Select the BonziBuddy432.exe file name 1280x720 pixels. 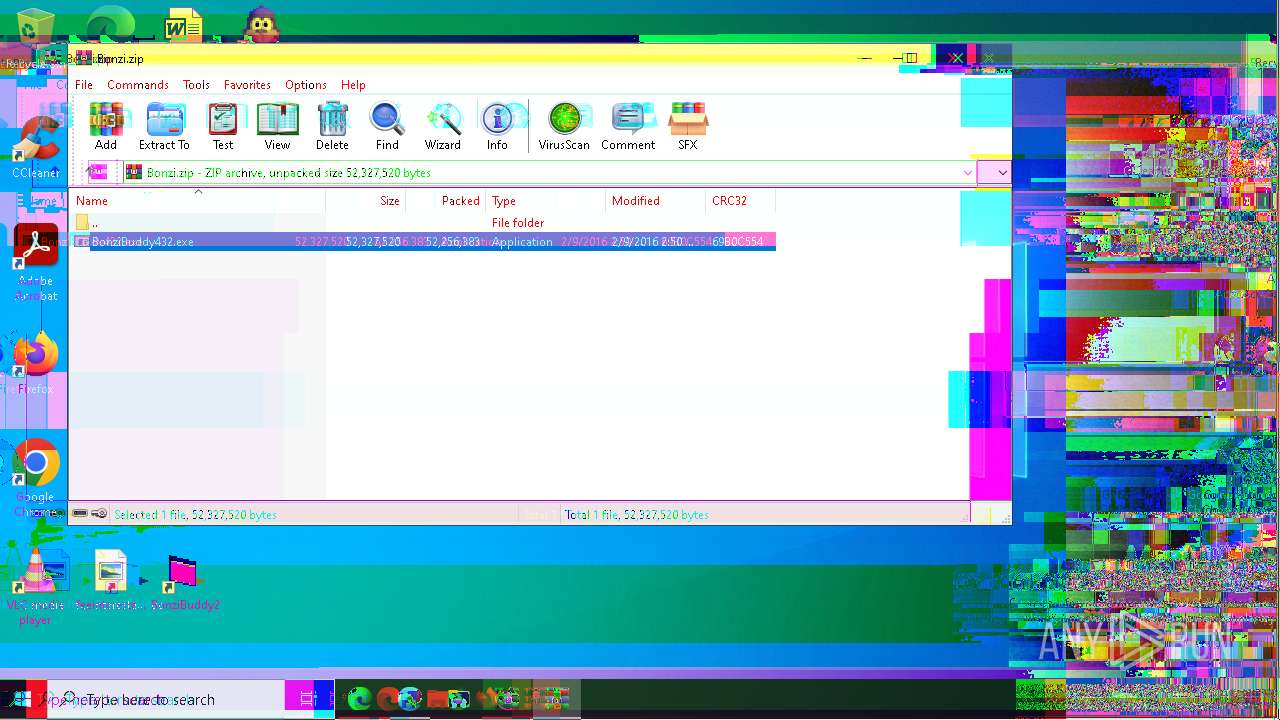(143, 242)
